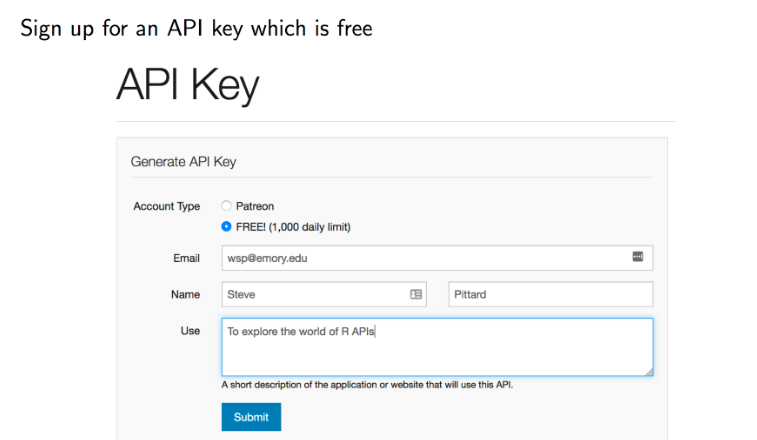The width and height of the screenshot is (757, 440).
Task: Select the FREE! account type radio button
Action: pyautogui.click(x=226, y=227)
